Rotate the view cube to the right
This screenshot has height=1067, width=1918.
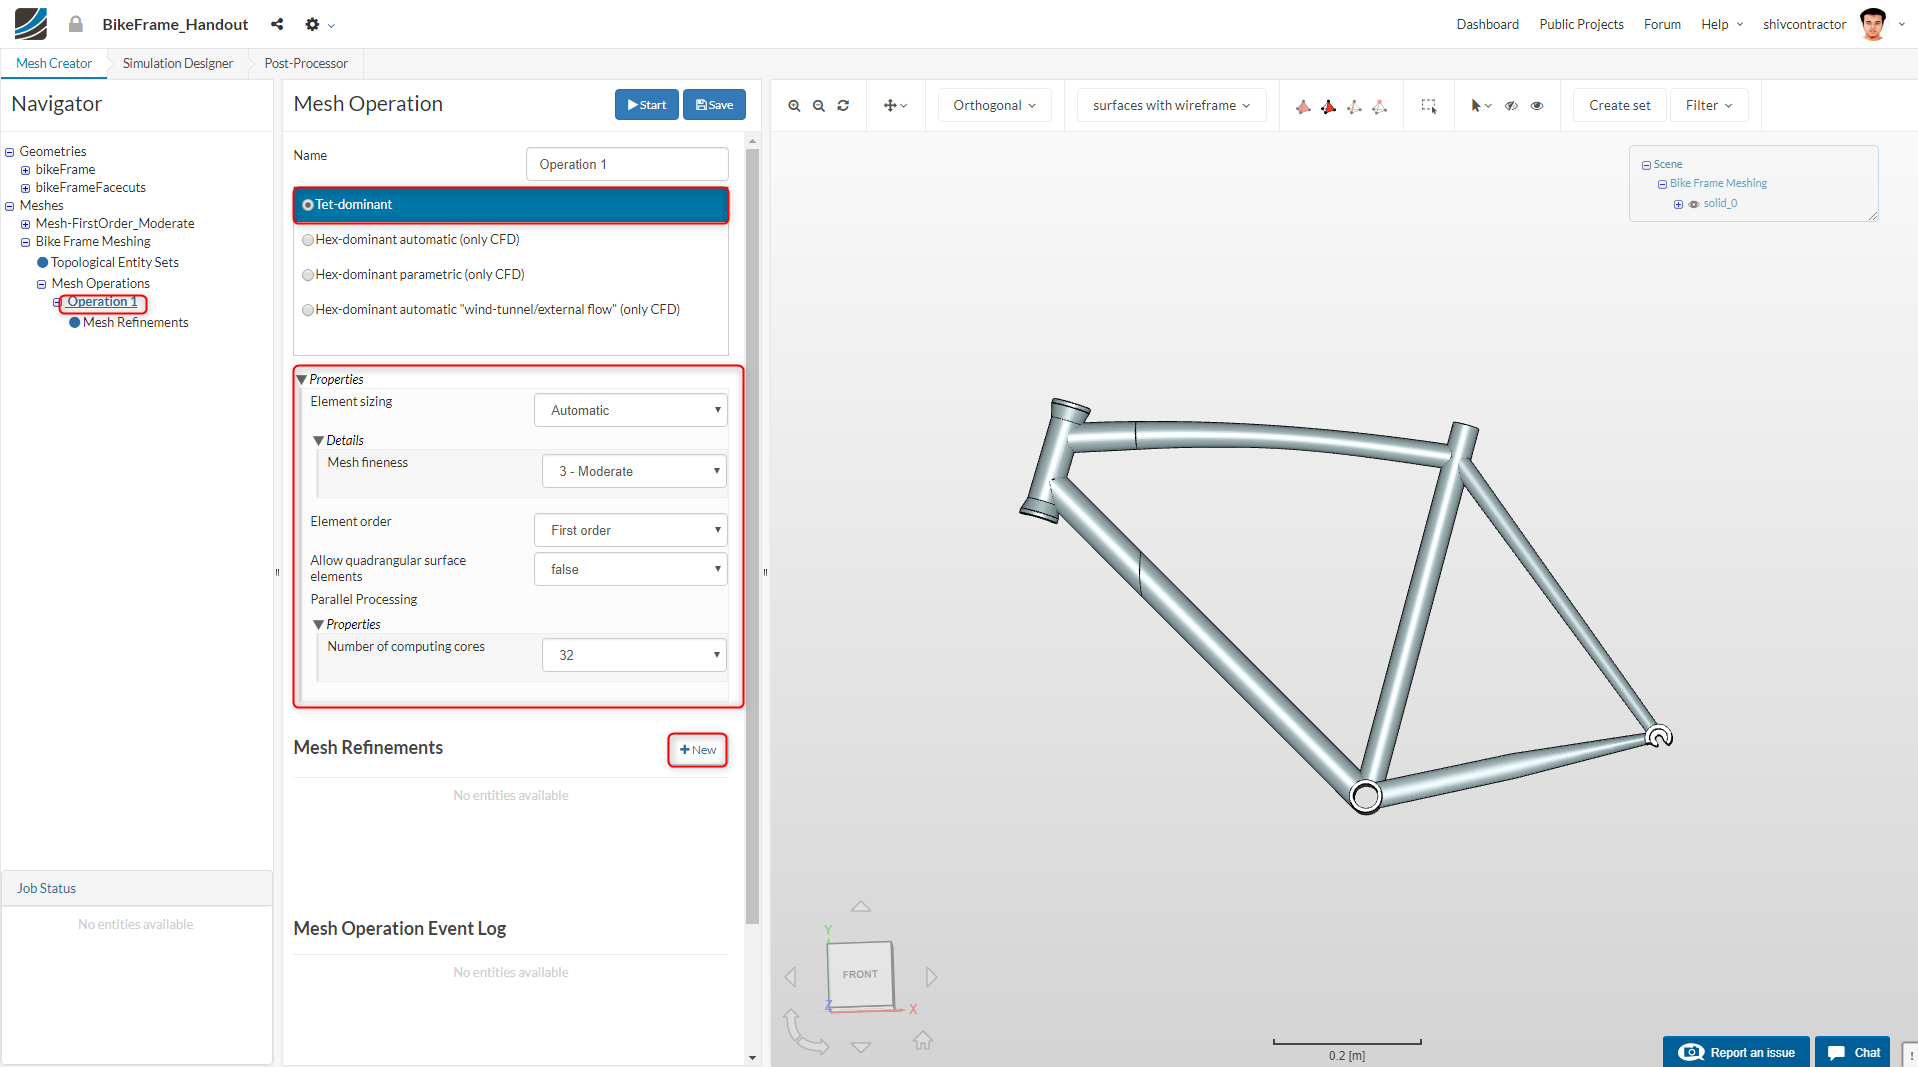pos(931,976)
